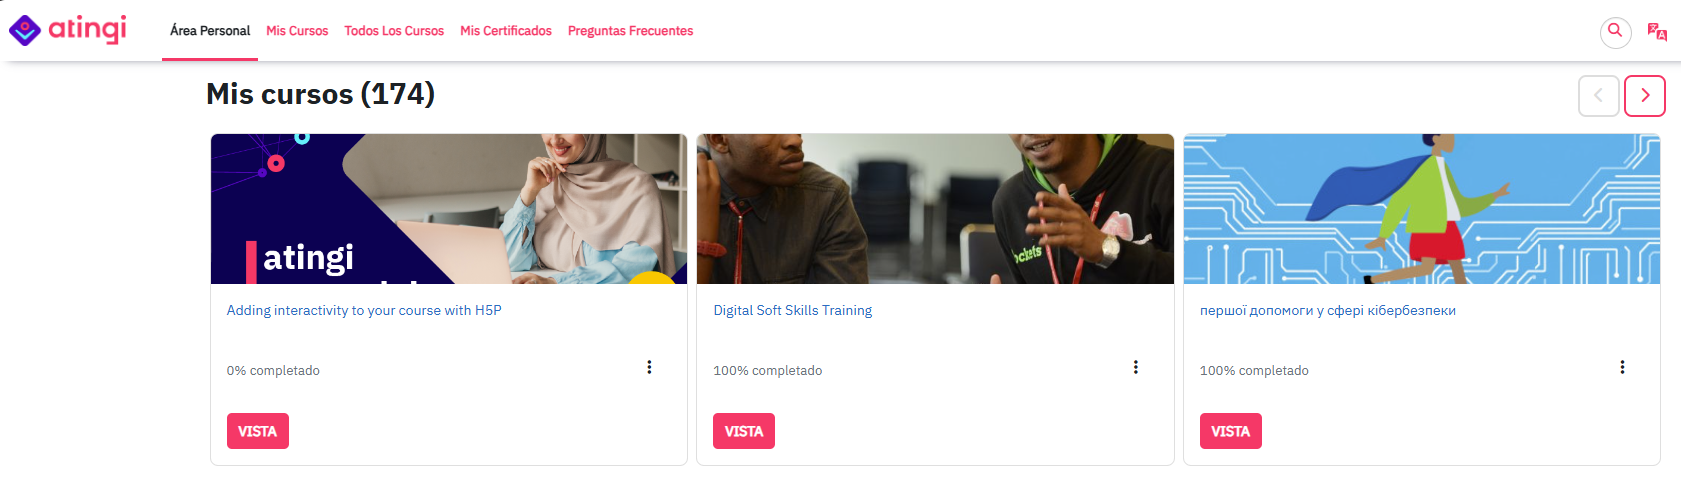This screenshot has width=1681, height=489.
Task: Open three-dot menu for Digital Soft Skills Training
Action: (x=1136, y=367)
